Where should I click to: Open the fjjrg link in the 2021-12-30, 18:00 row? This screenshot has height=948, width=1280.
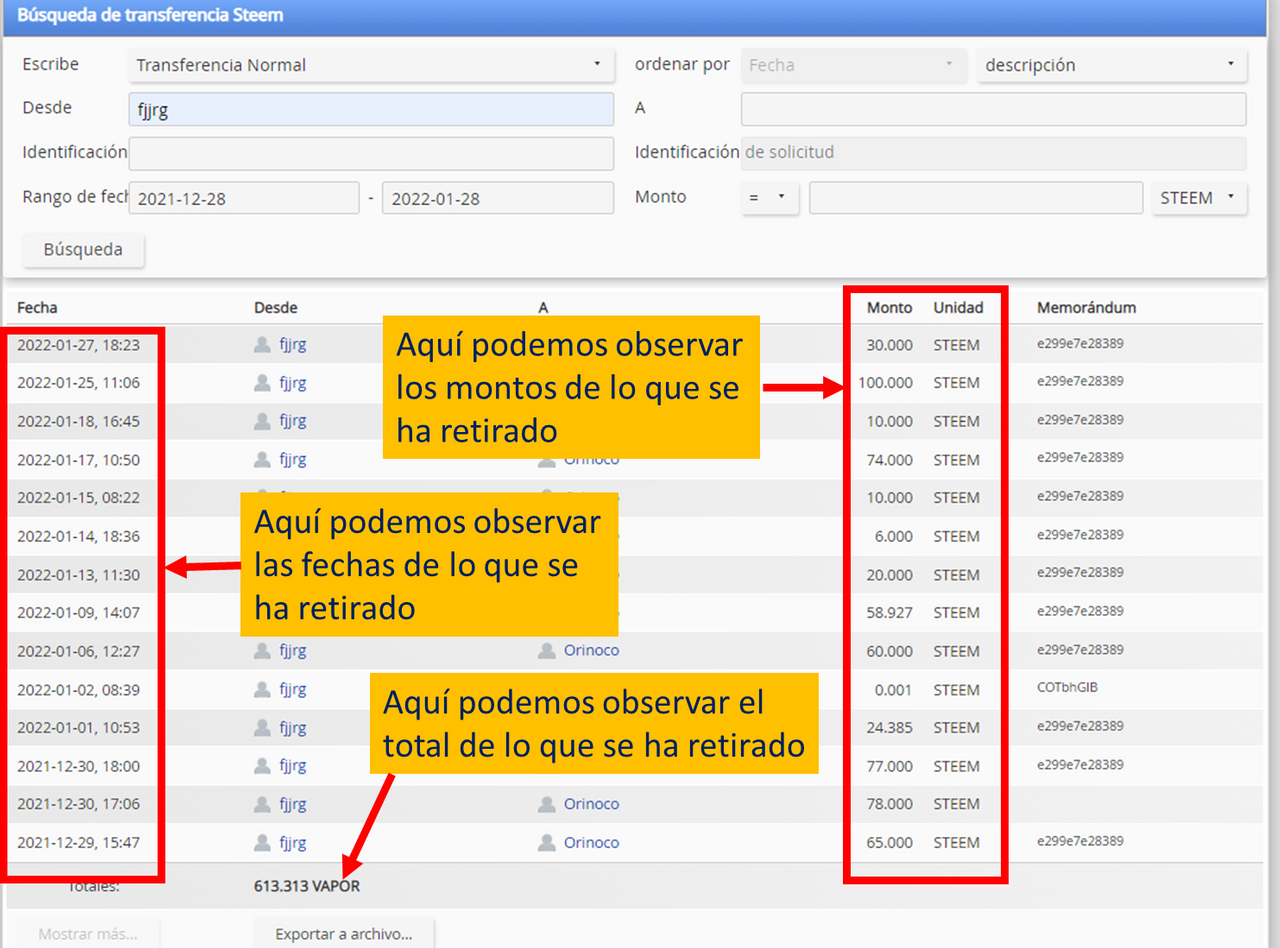pos(293,766)
